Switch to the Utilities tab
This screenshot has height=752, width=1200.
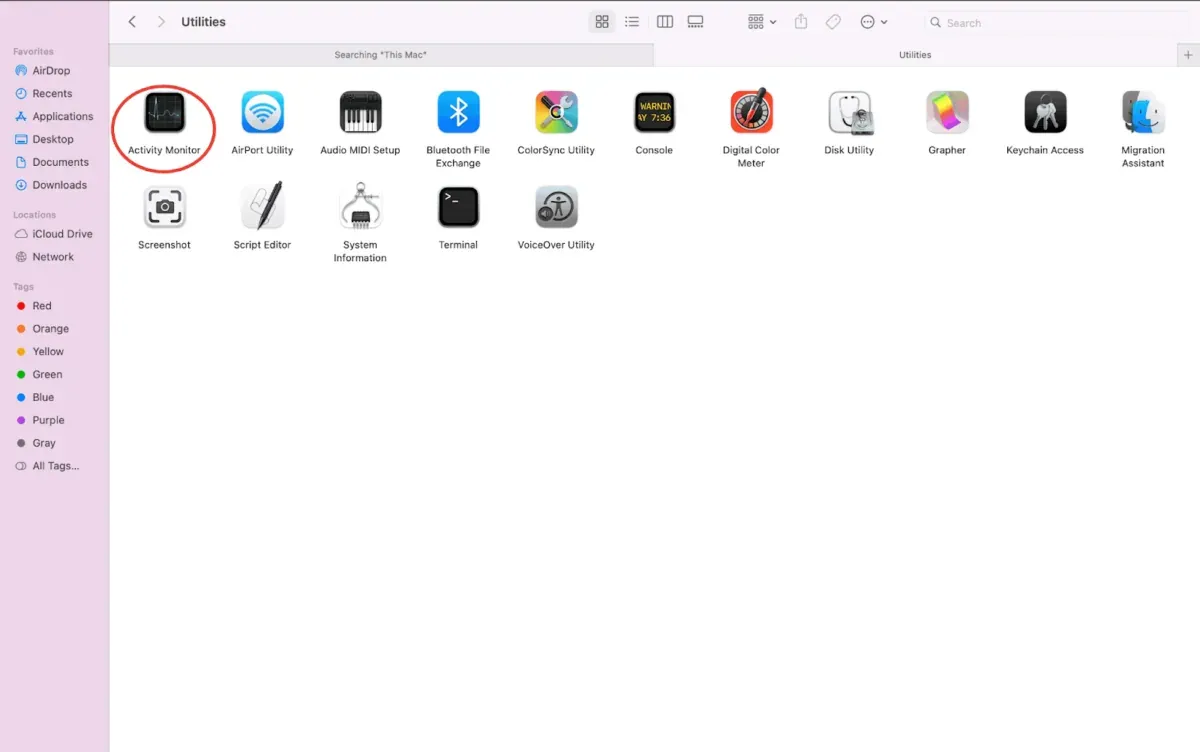pyautogui.click(x=915, y=55)
